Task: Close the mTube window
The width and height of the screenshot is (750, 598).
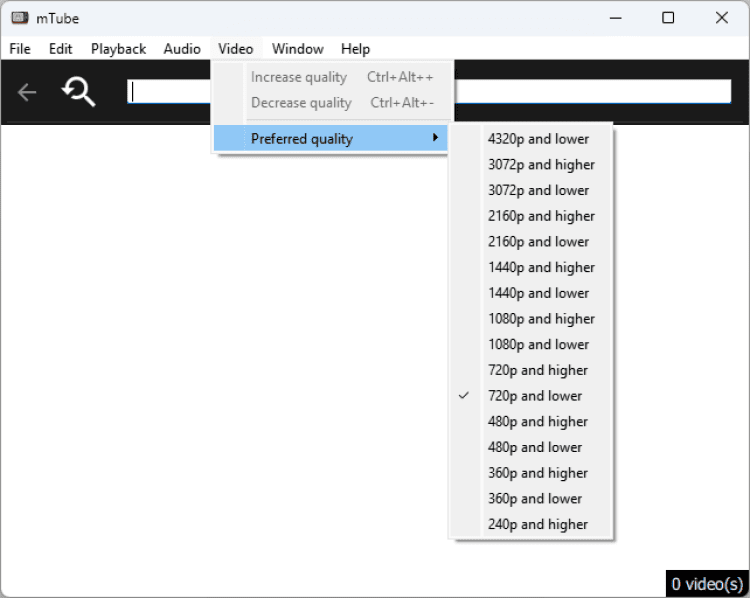Action: (722, 18)
